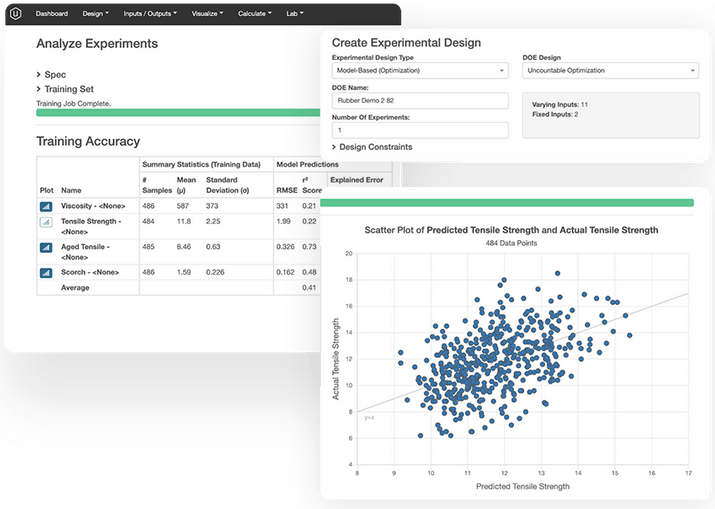Viewport: 715px width, 509px height.
Task: Click the hexagon logo icon in the navbar
Action: coord(16,14)
